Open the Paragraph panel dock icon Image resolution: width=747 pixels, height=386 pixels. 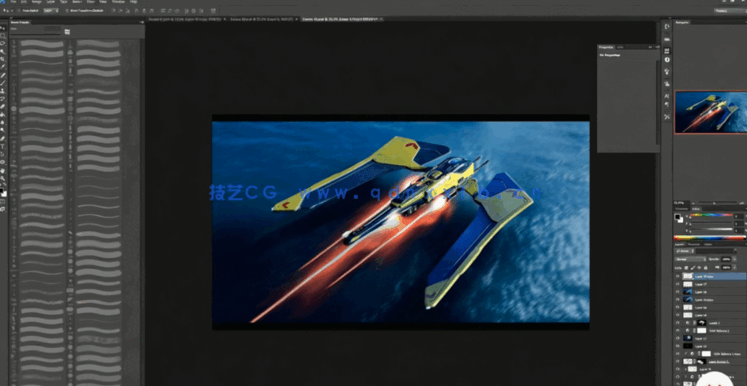[x=667, y=105]
